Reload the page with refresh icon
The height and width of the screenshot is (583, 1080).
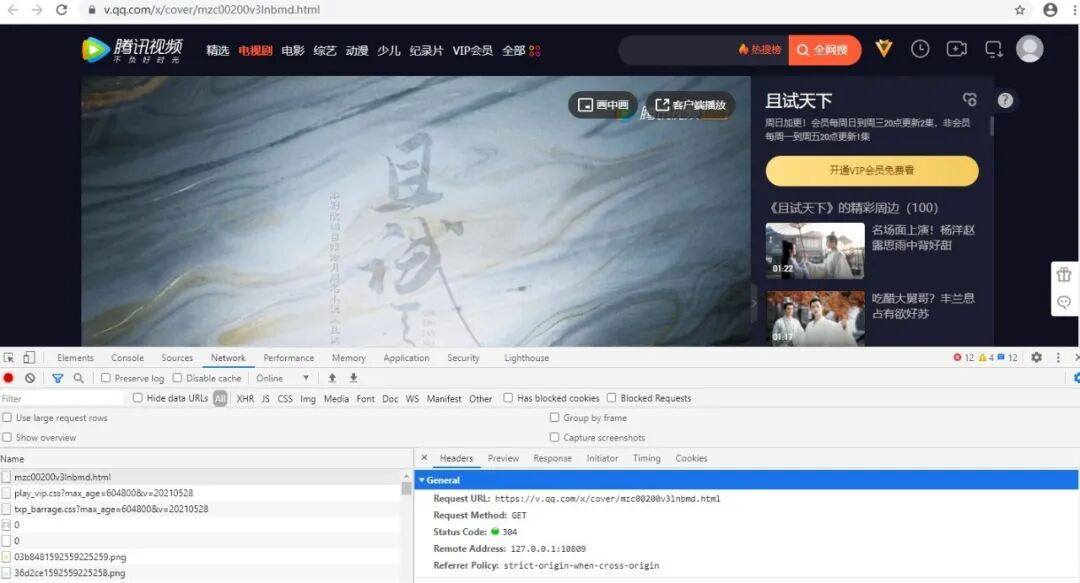pyautogui.click(x=61, y=10)
